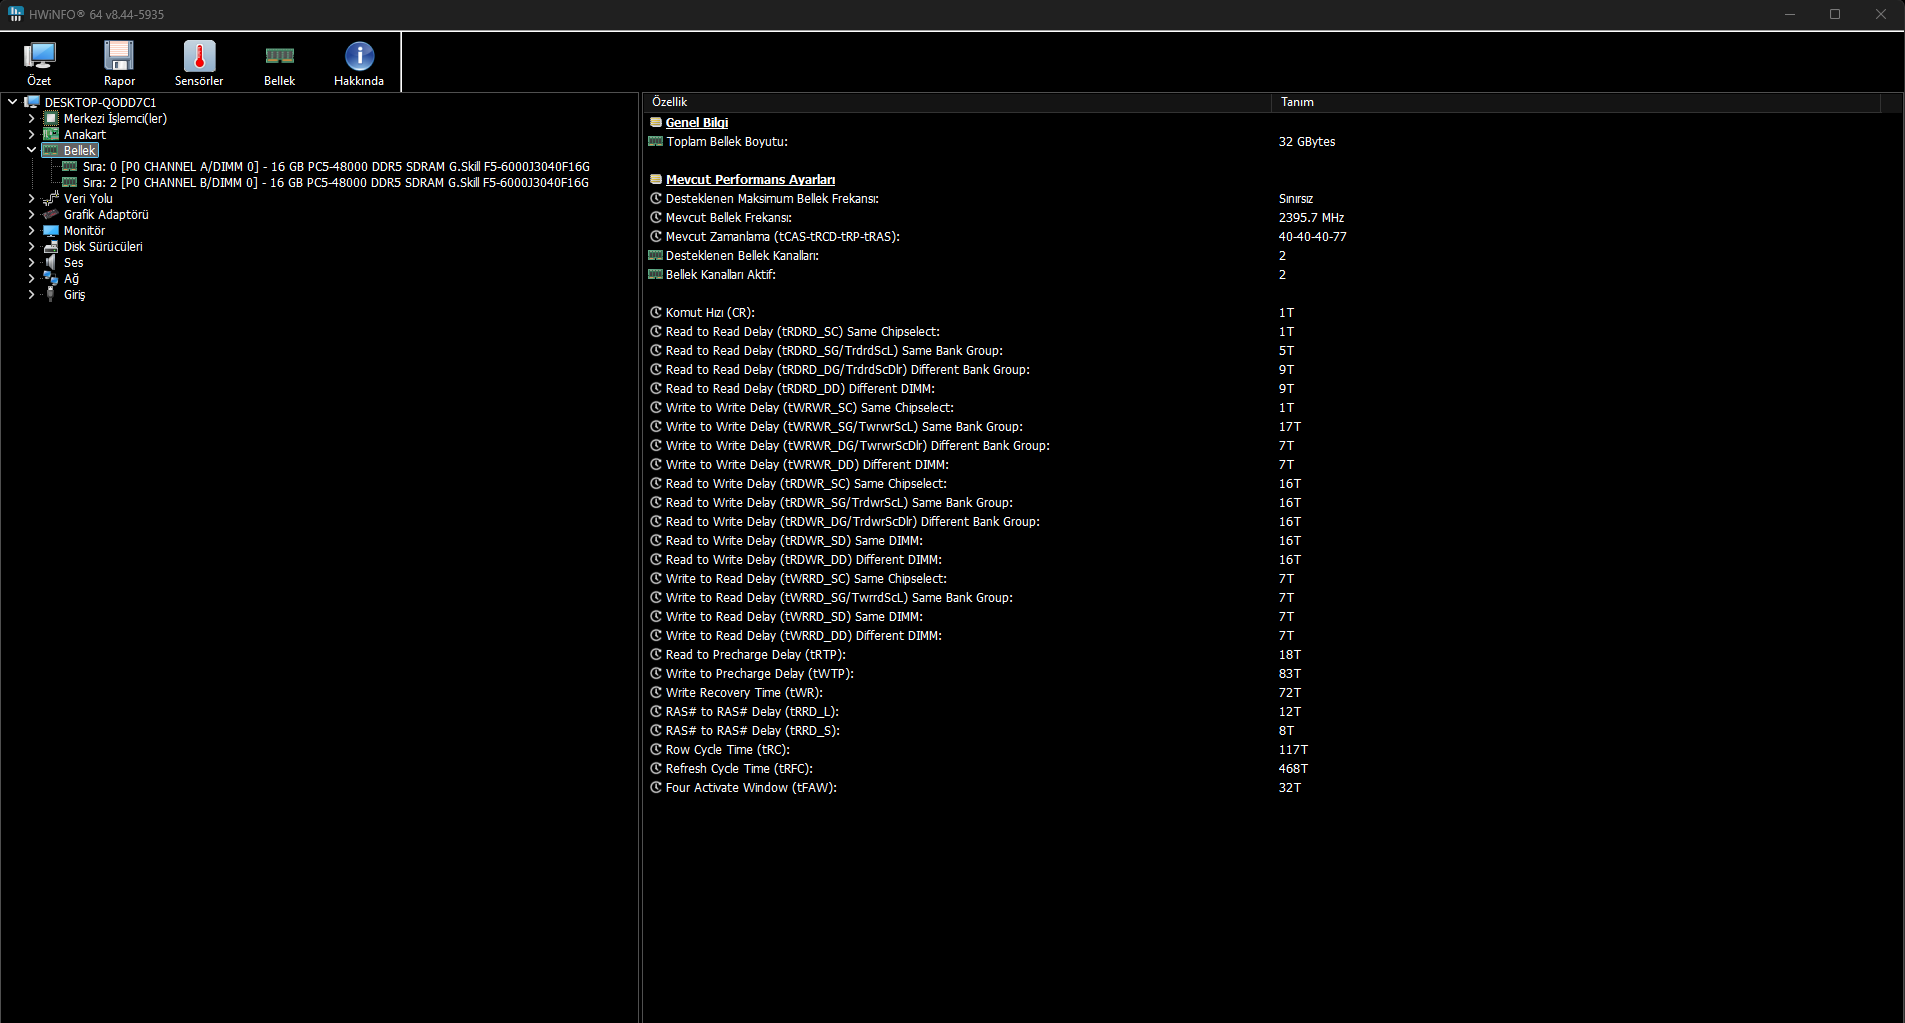Open the Özet summary toolbar icon
This screenshot has width=1905, height=1023.
(39, 57)
